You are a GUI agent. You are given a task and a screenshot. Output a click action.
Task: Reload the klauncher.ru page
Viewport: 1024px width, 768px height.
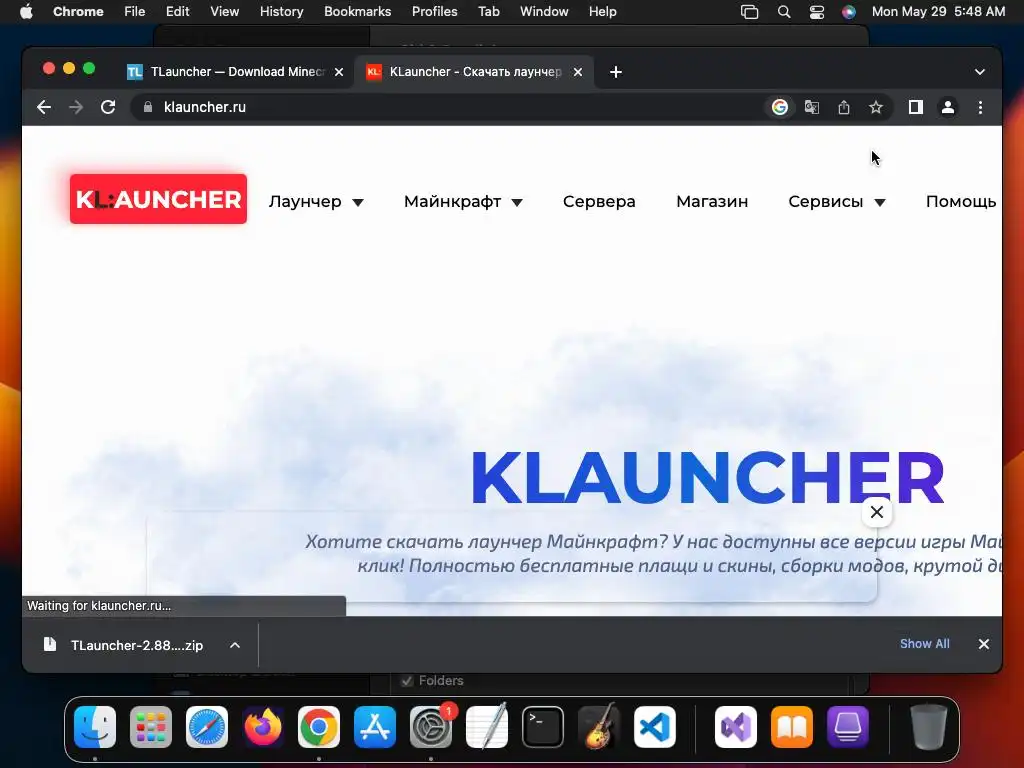(108, 107)
